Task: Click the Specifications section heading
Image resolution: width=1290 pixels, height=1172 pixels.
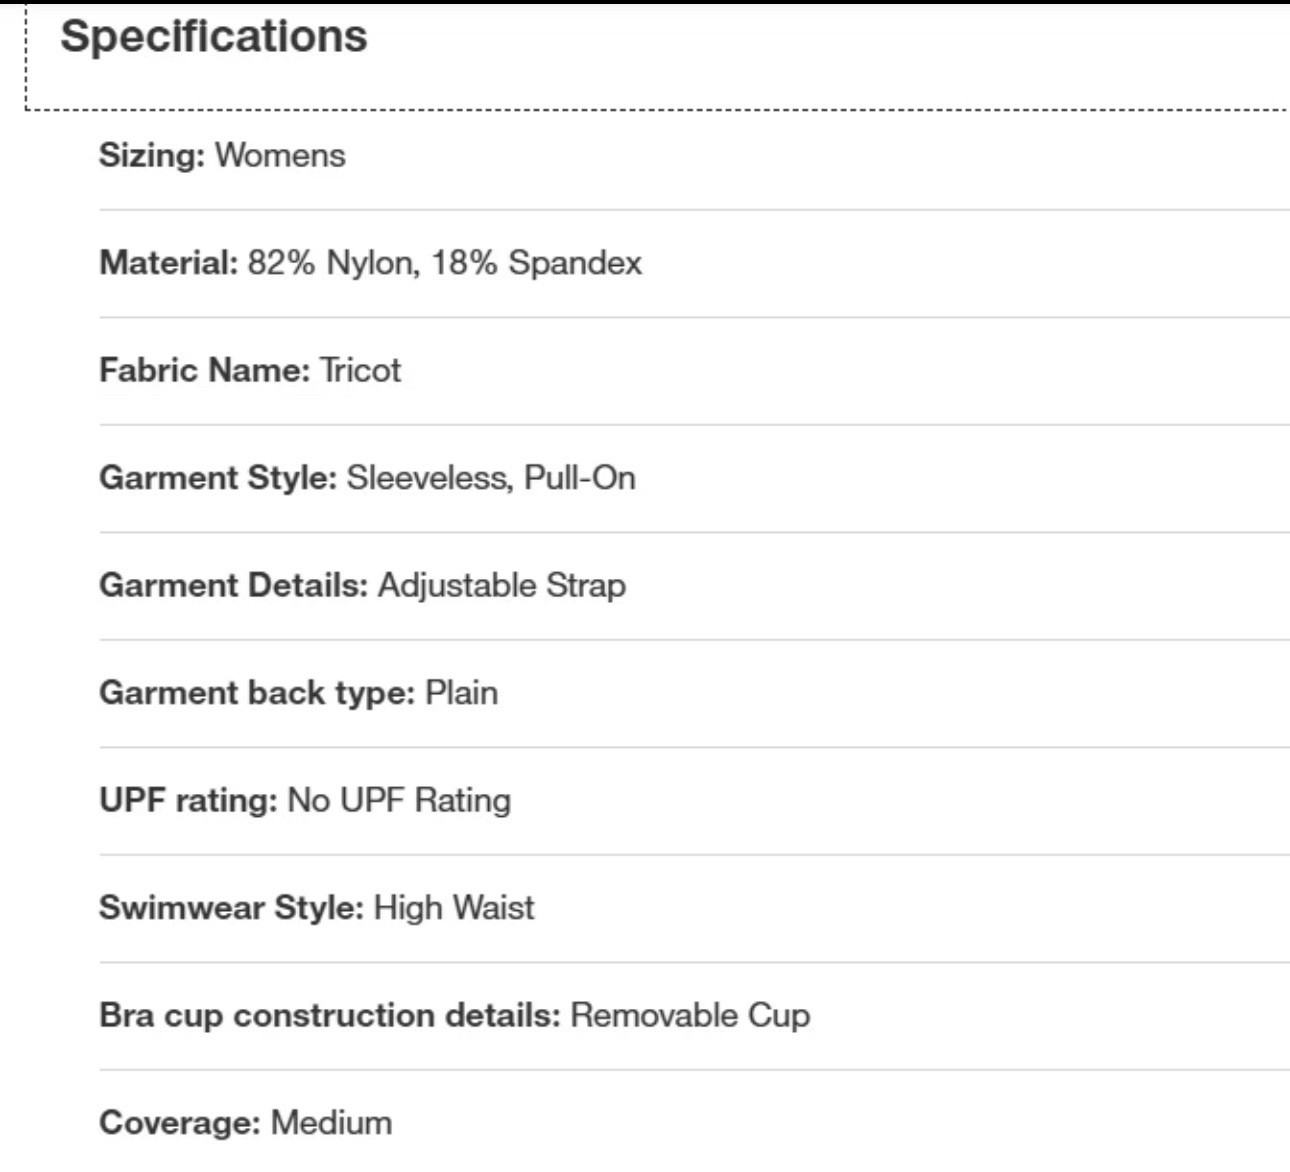Action: (213, 37)
